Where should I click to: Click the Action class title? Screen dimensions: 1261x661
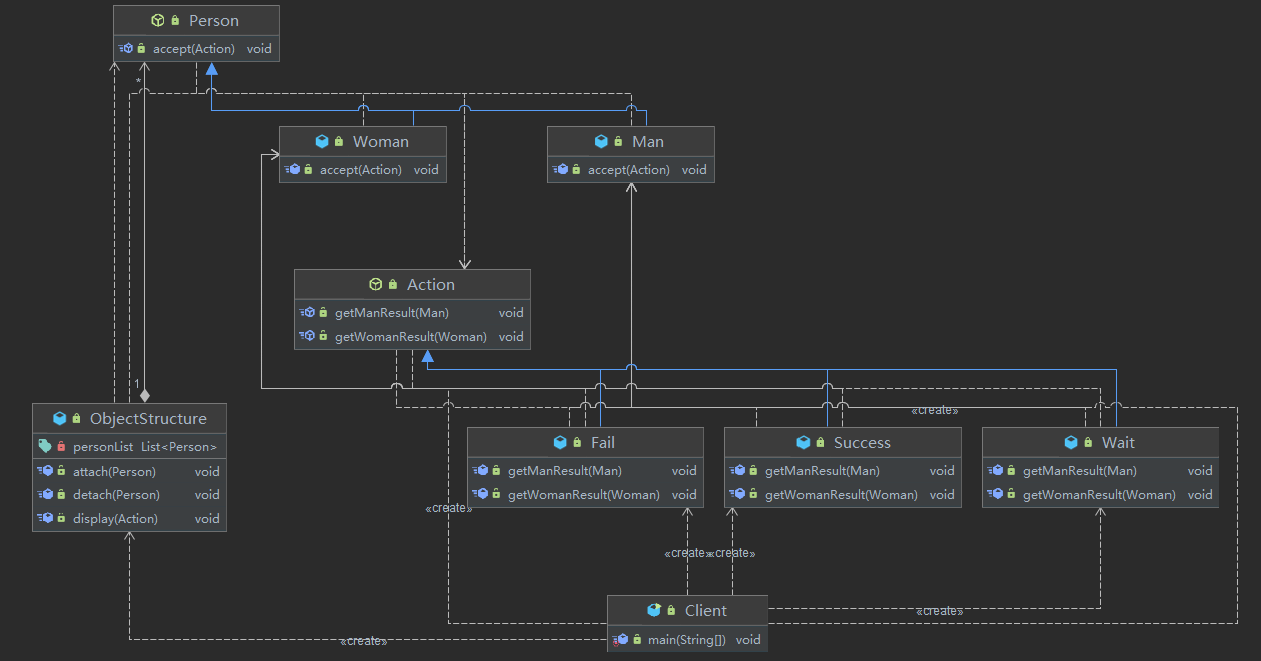(x=431, y=285)
